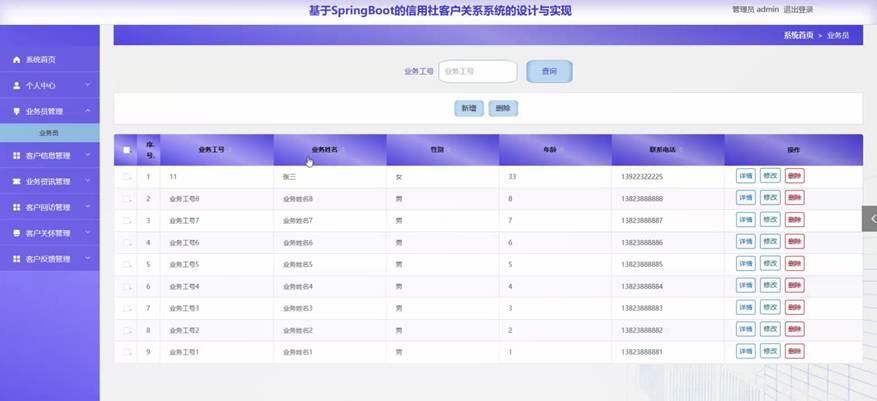877x401 pixels.
Task: Click the ticket icon beside 业务资讯管理
Action: (16, 181)
